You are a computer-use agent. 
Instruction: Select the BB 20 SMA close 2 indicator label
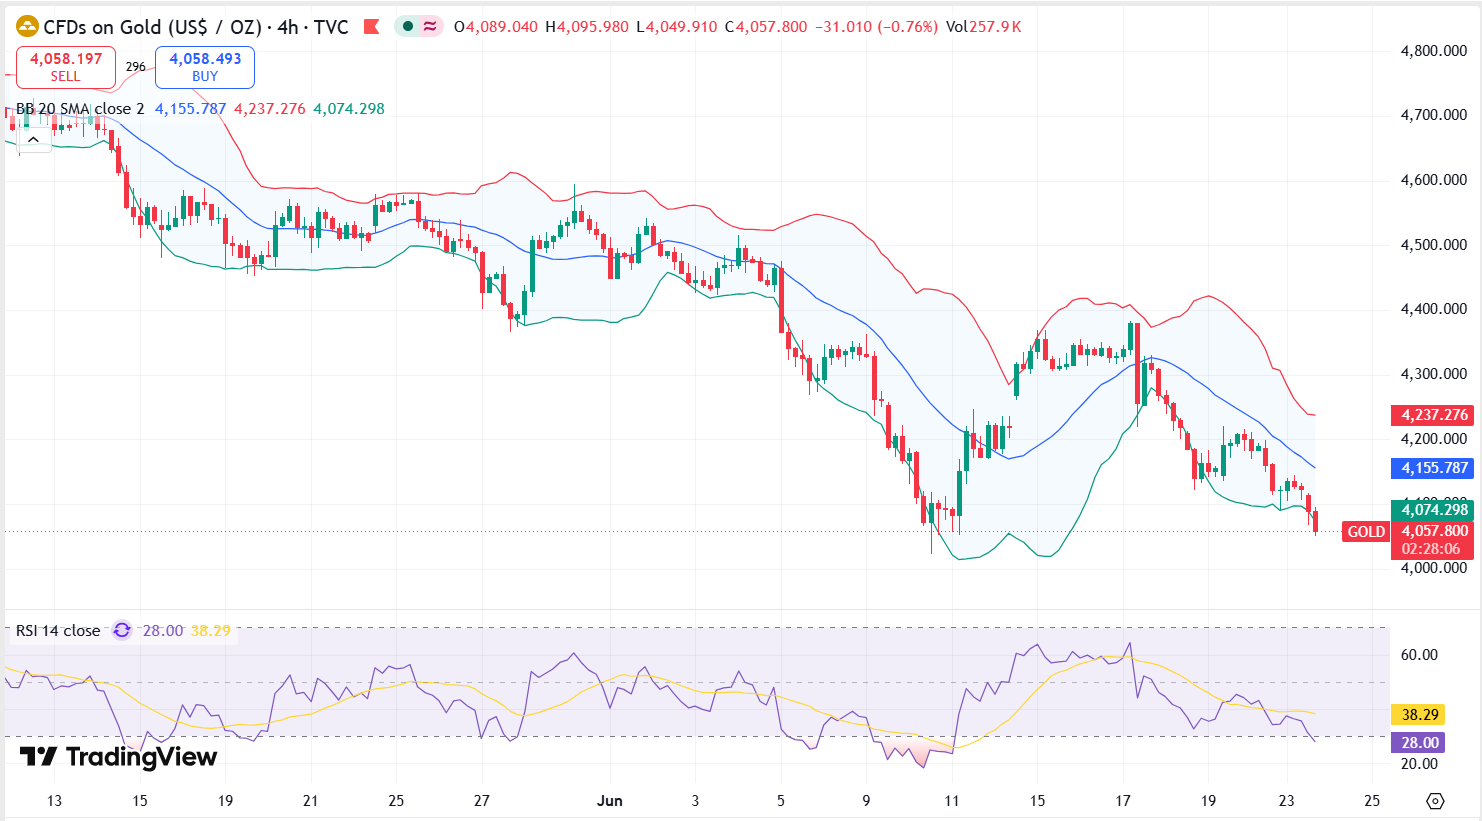(x=80, y=109)
